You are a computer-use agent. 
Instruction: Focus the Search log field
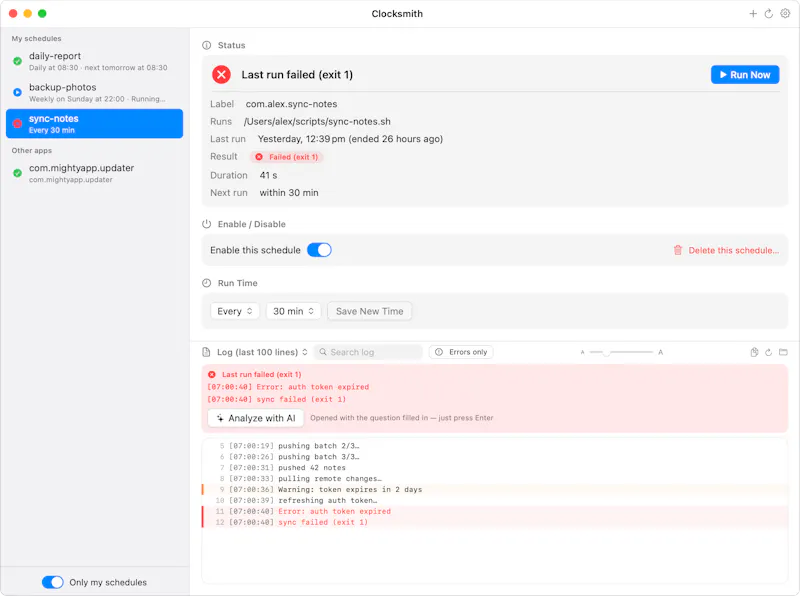coord(368,352)
